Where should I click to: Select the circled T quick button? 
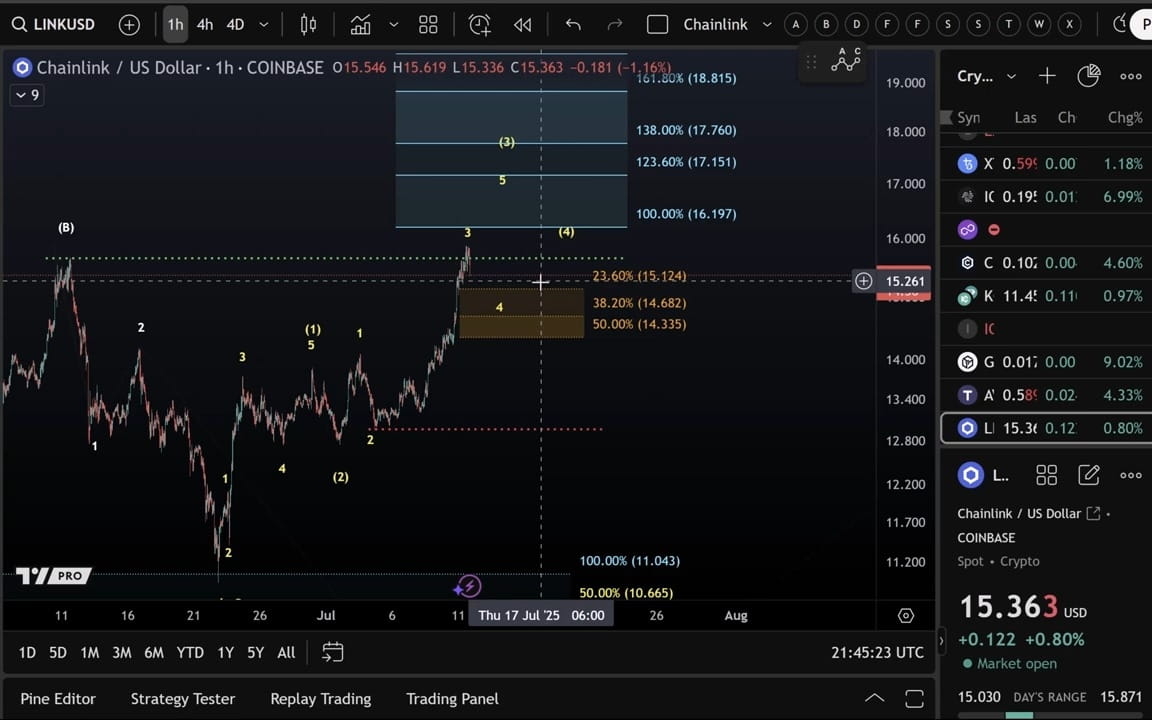tap(1009, 24)
